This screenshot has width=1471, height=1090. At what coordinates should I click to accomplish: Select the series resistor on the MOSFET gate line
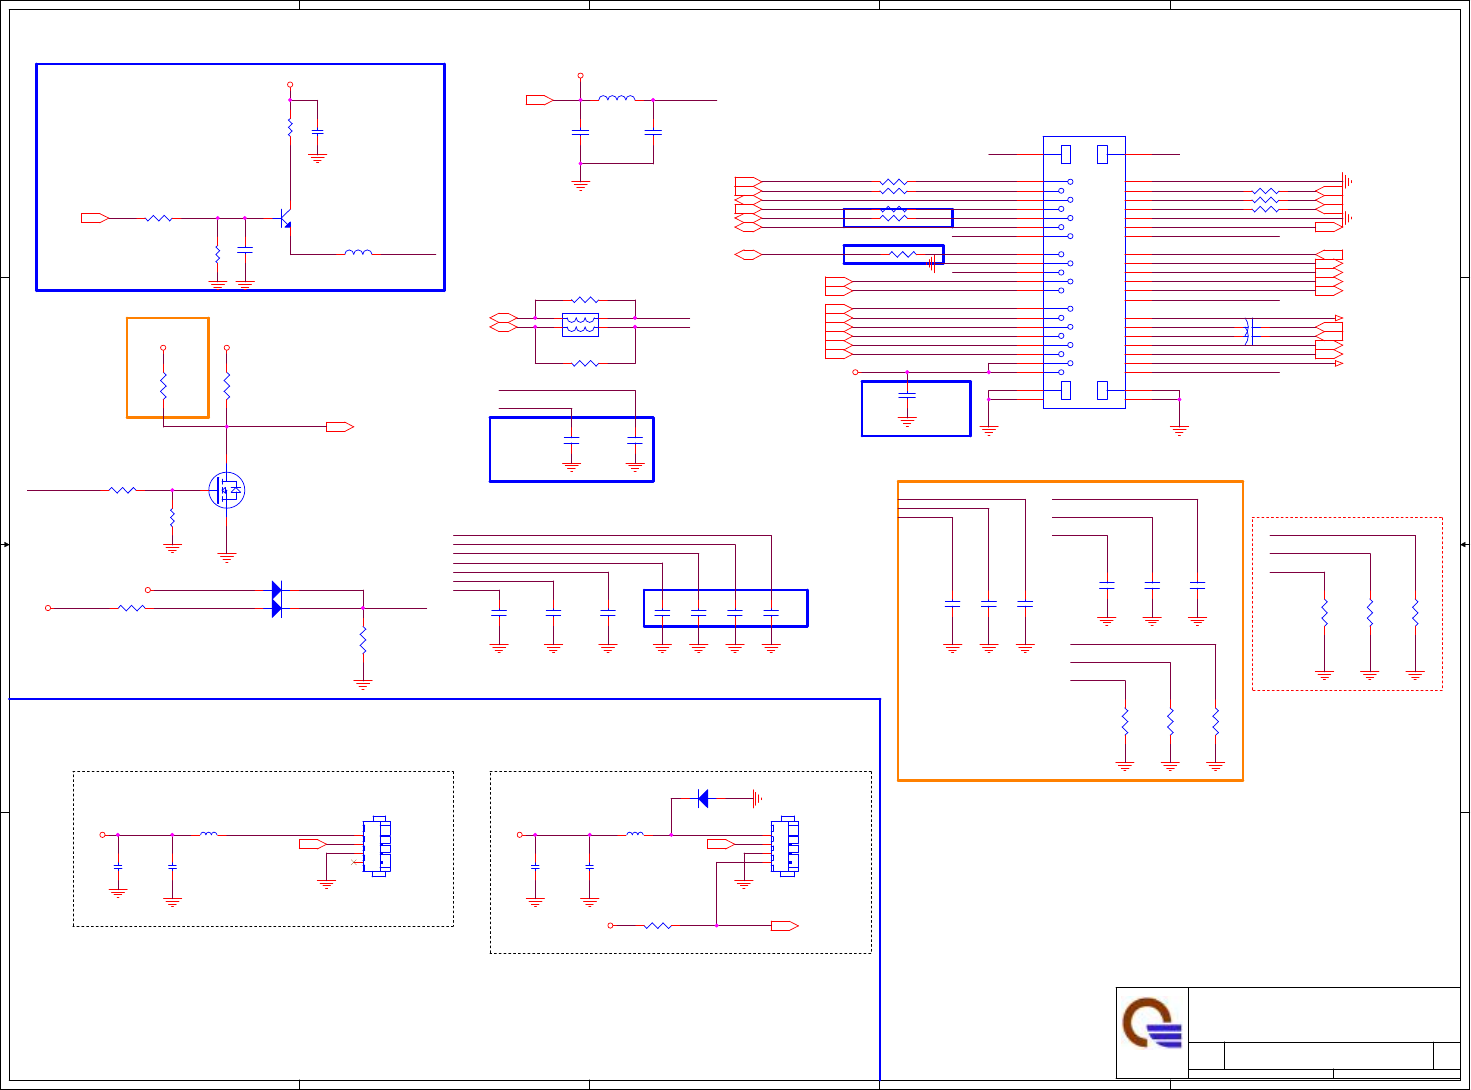122,490
